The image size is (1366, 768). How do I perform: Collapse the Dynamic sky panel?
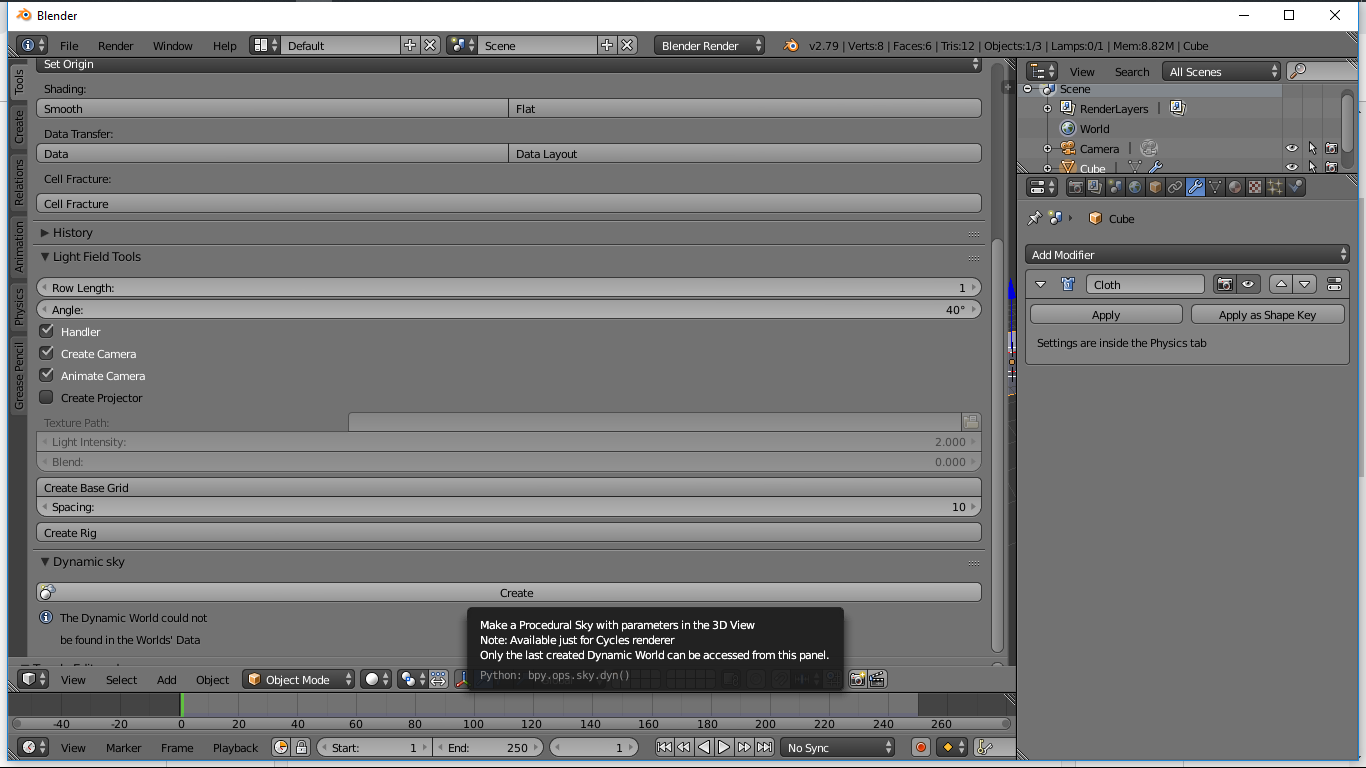click(x=45, y=561)
